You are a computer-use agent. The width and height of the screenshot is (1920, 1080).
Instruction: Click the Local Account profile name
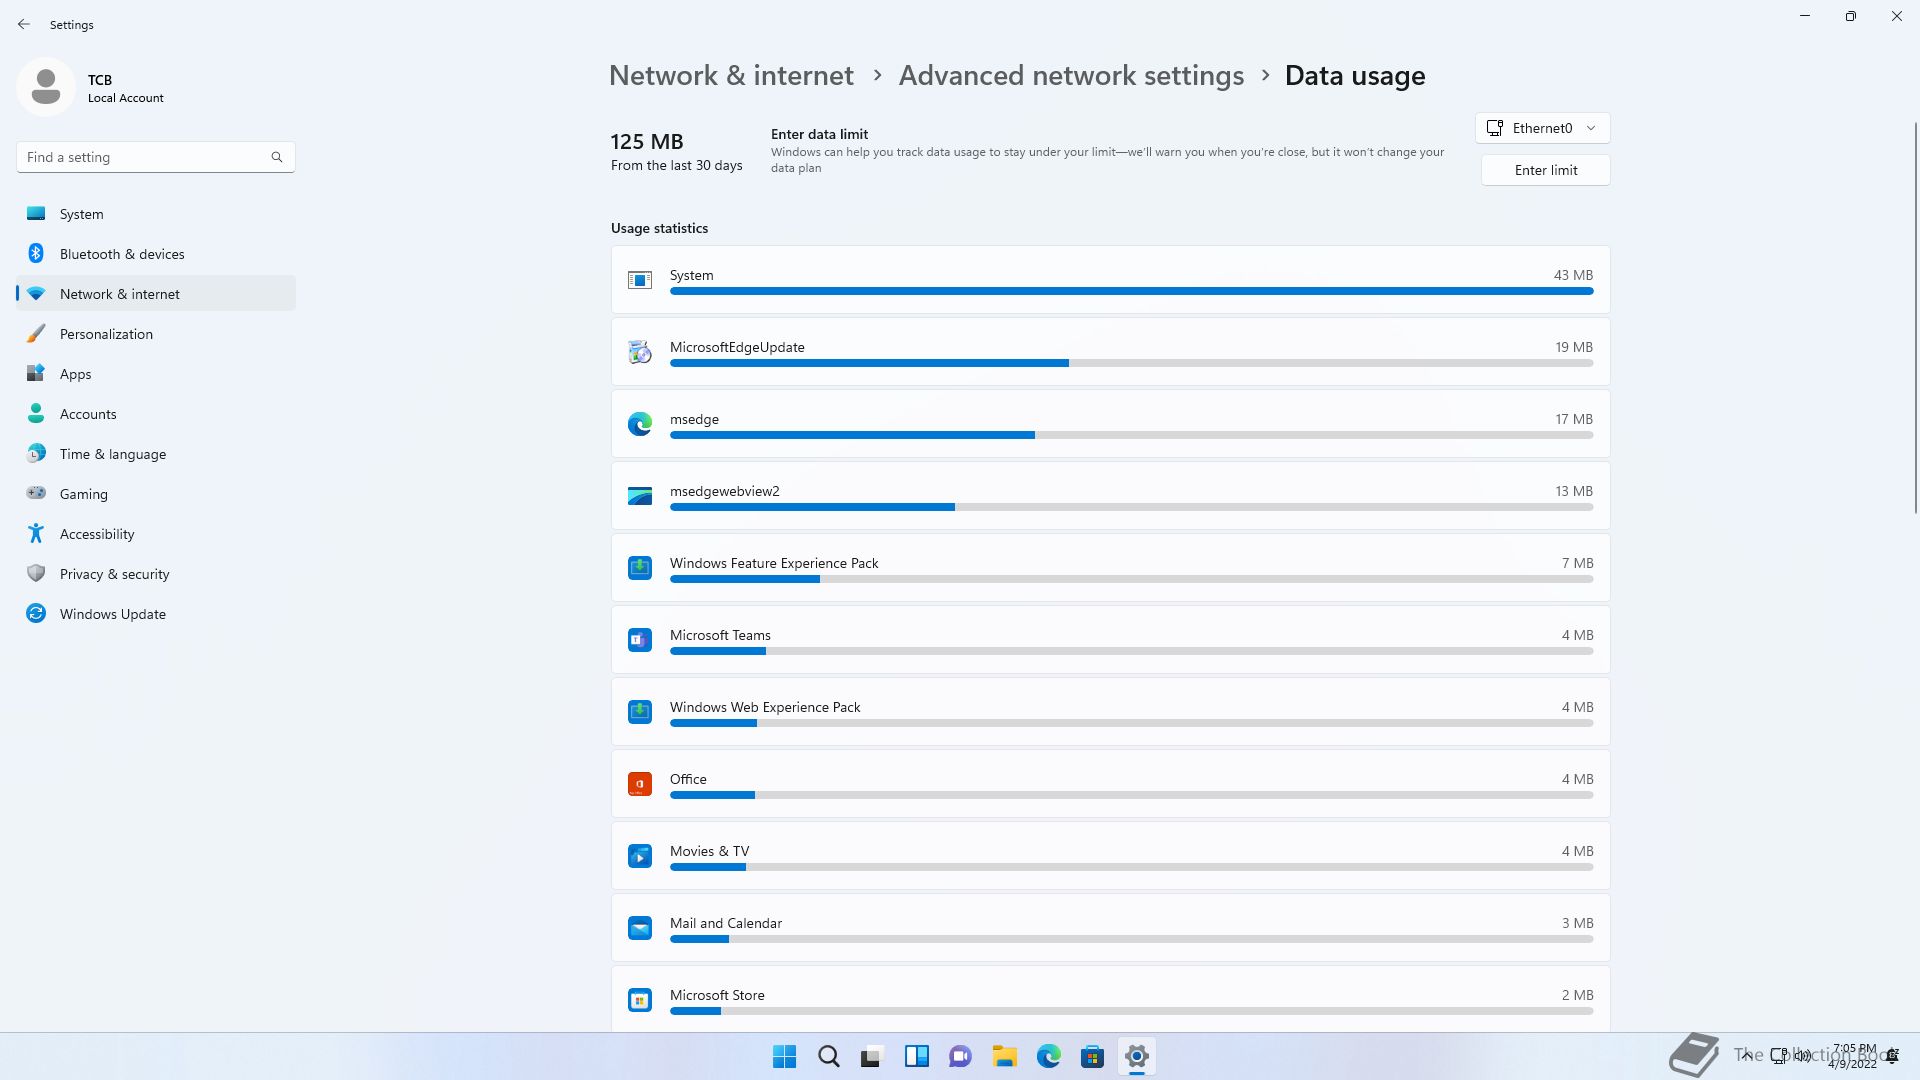click(126, 98)
